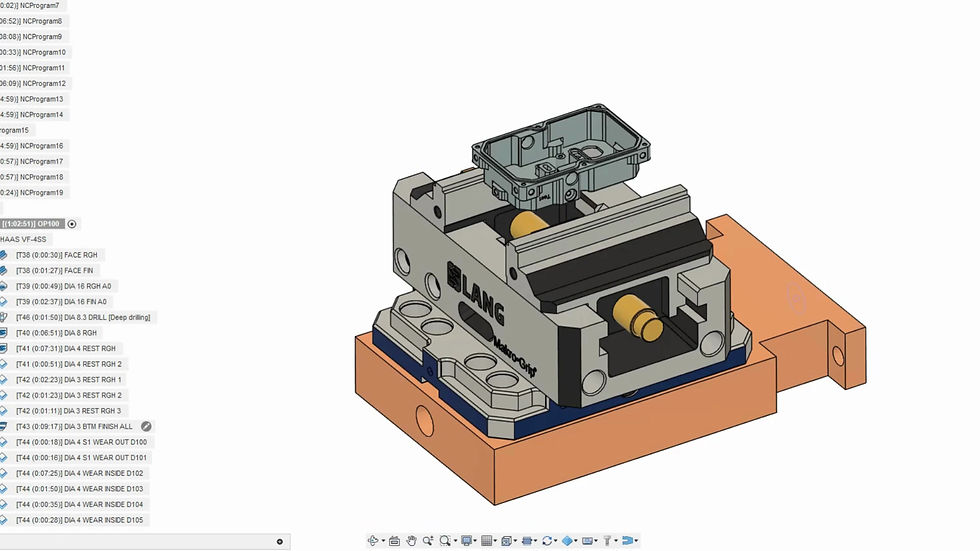Select DIA 3 REST RGH 2 operation

pos(69,395)
